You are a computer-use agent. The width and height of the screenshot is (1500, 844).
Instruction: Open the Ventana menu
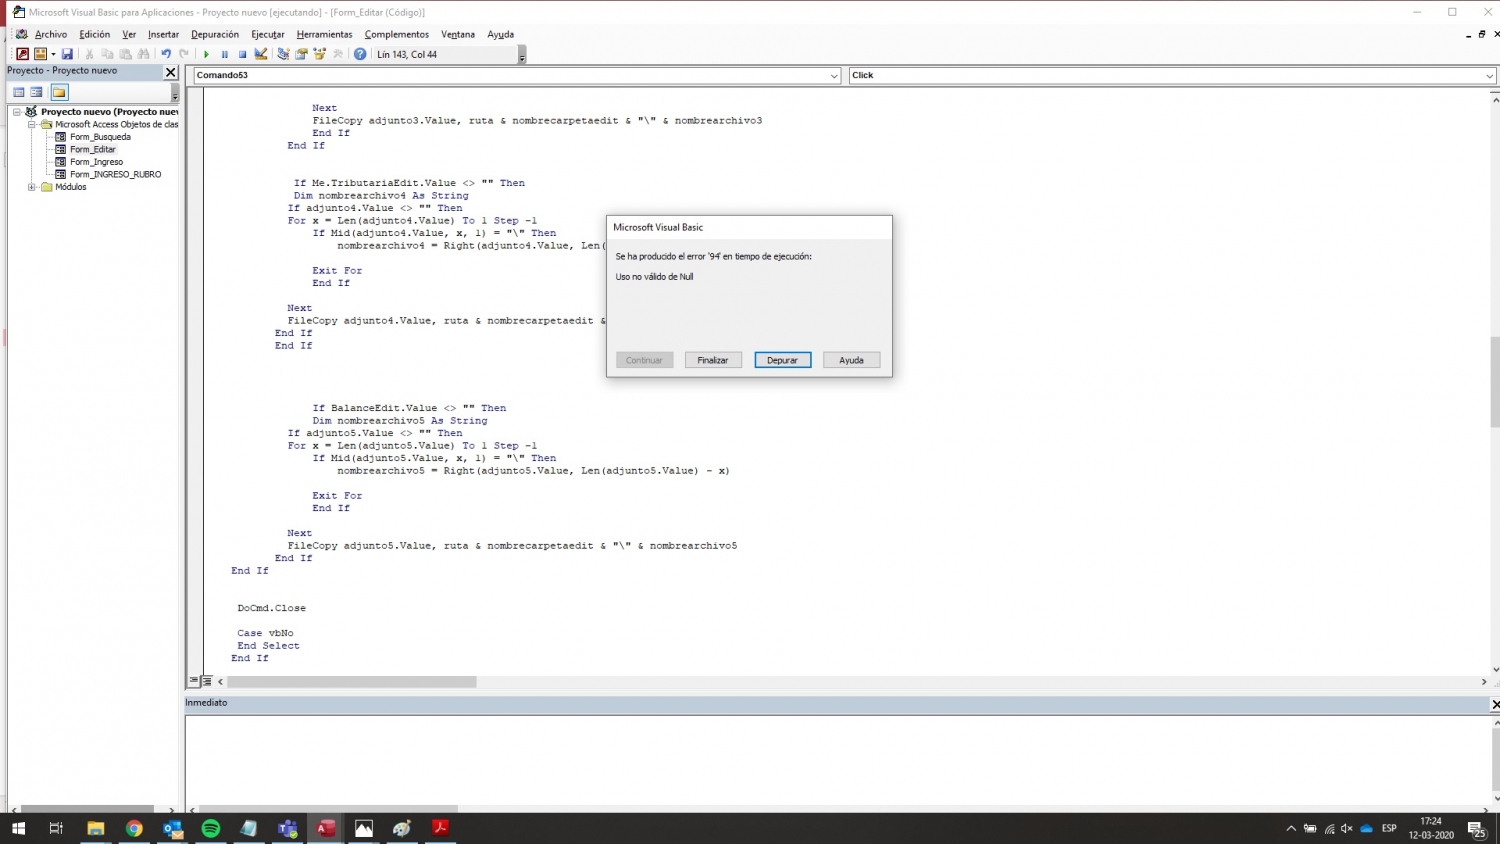458,34
